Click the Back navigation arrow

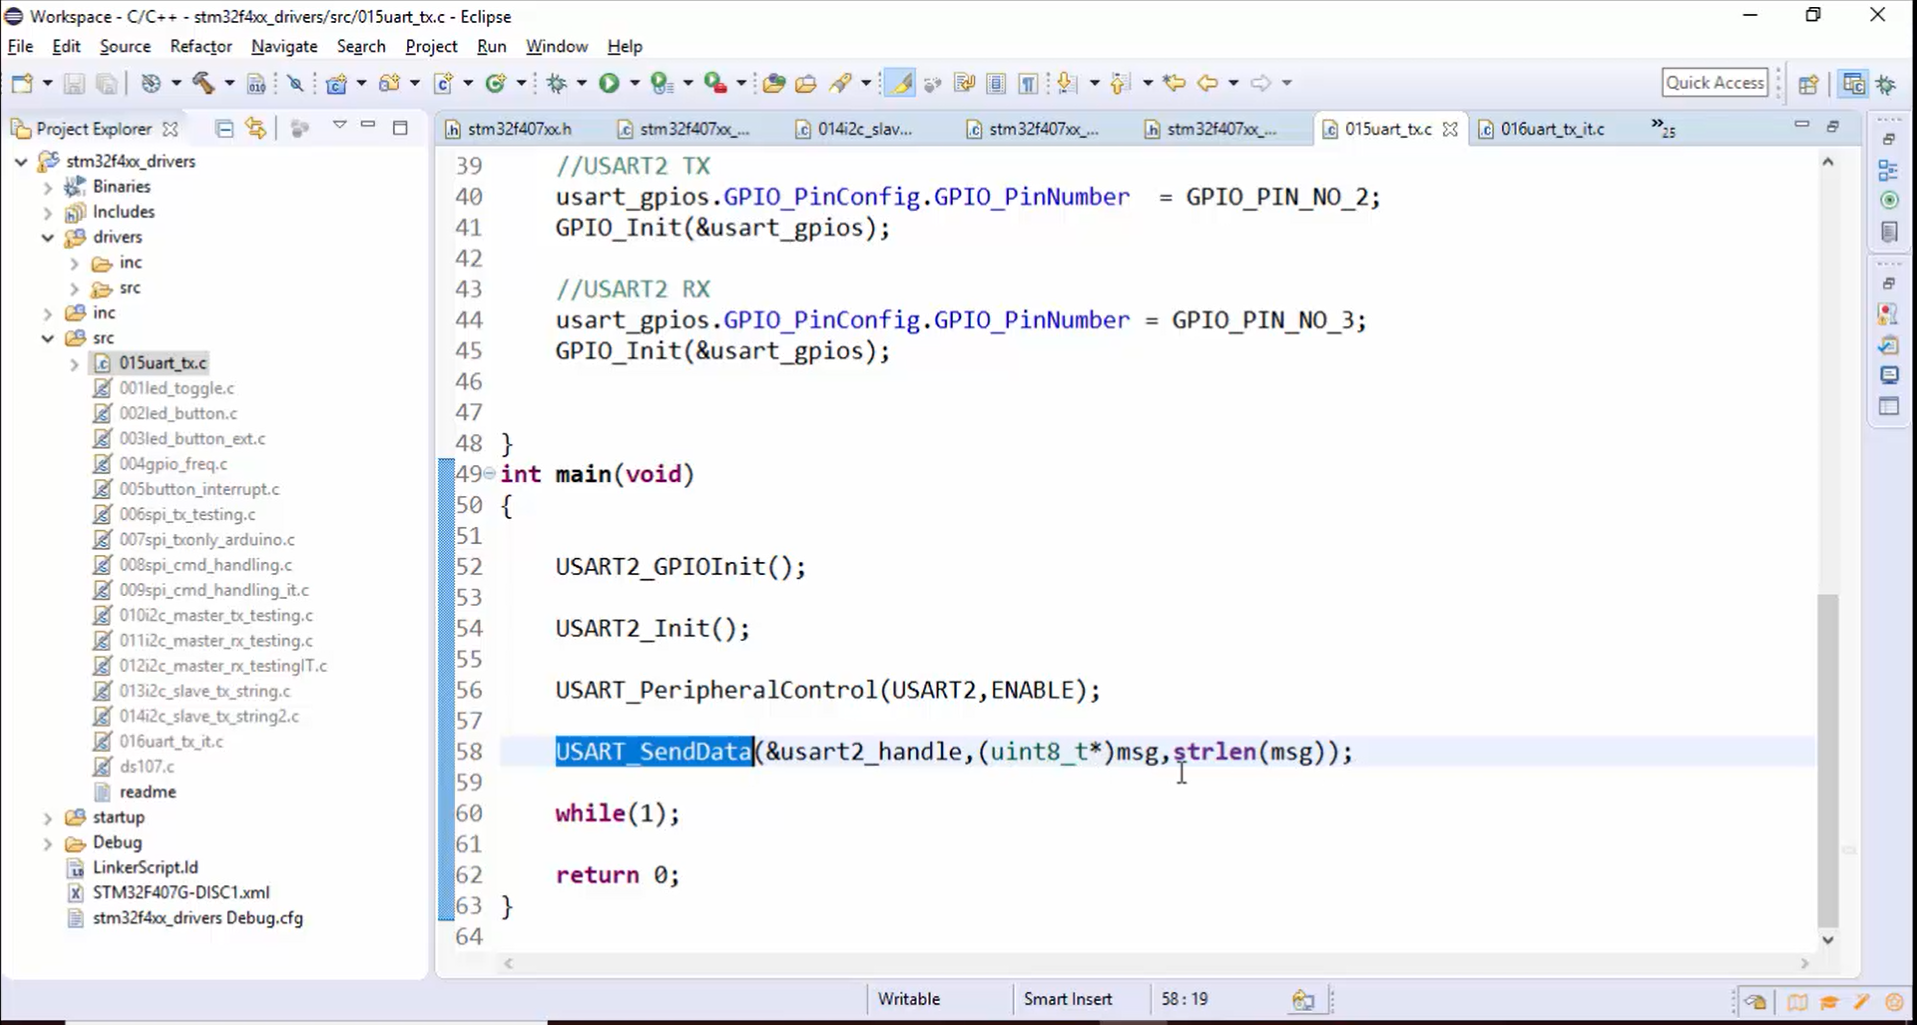click(x=1207, y=84)
